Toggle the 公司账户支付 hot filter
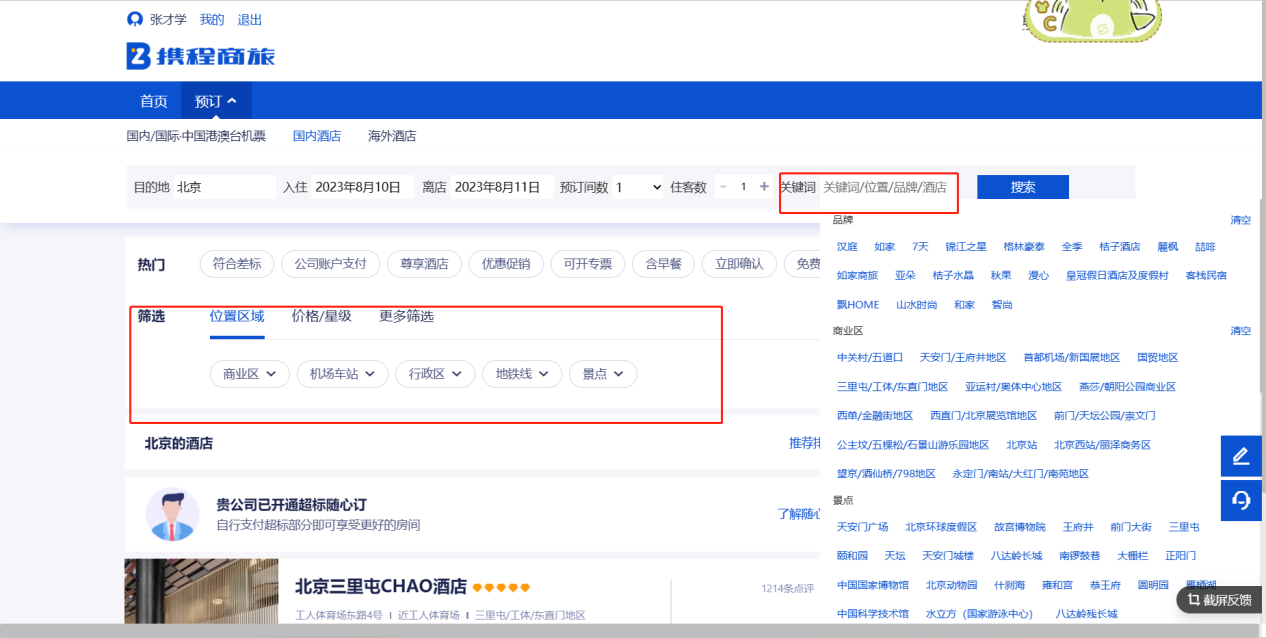This screenshot has height=638, width=1266. coord(331,264)
